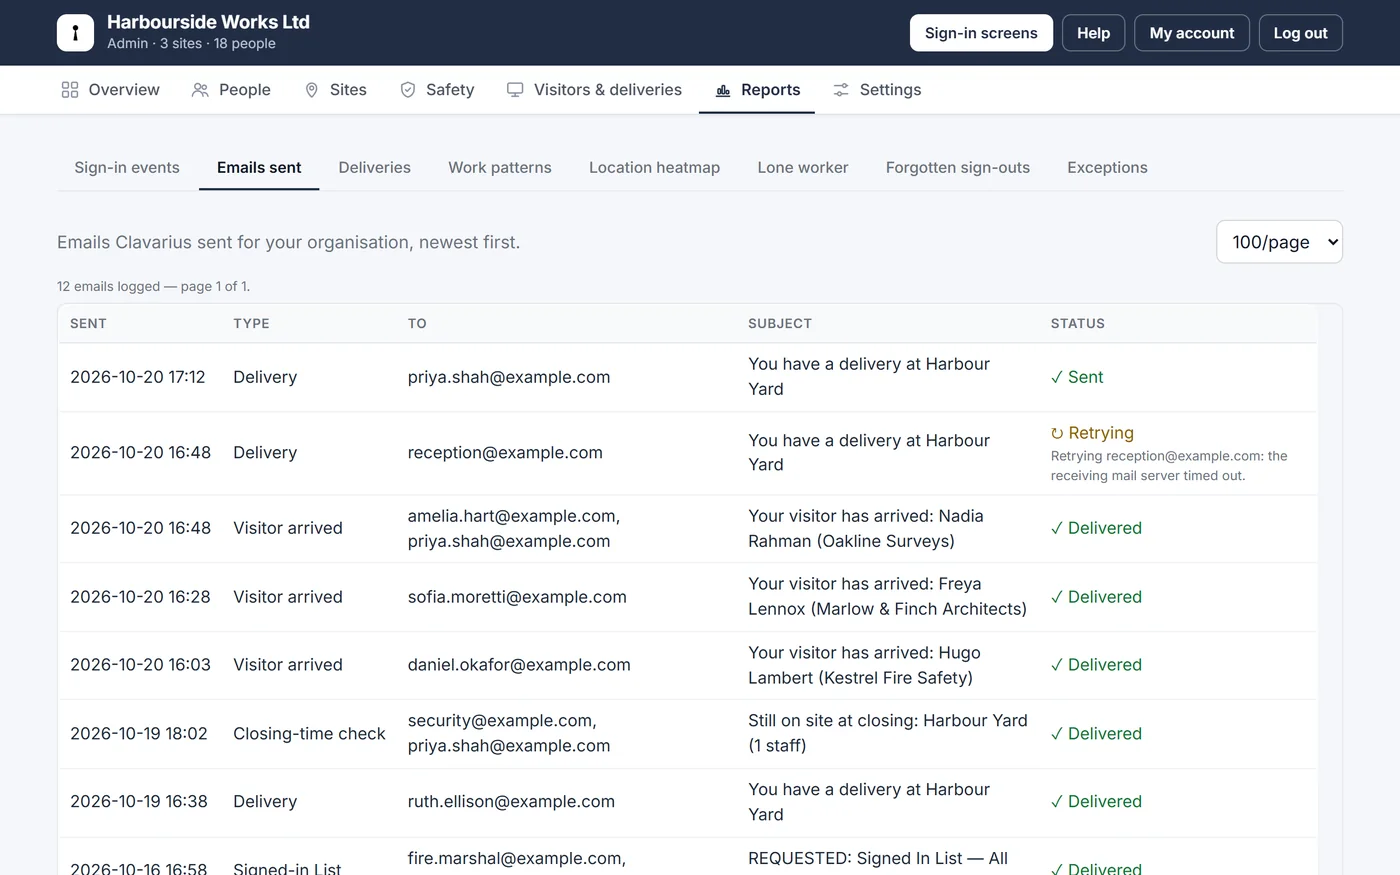Click the Sent checkmark icon in first row
This screenshot has height=875, width=1400.
point(1057,377)
